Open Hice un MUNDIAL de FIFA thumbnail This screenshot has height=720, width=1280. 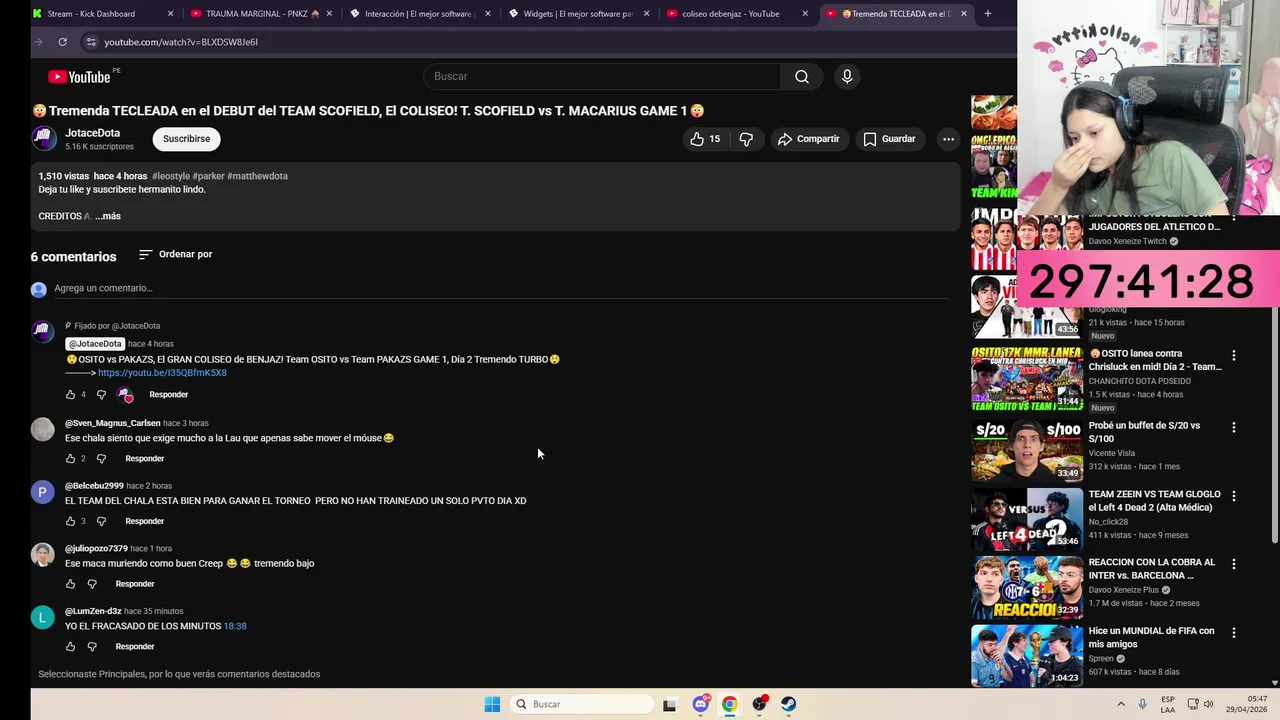coord(1026,656)
